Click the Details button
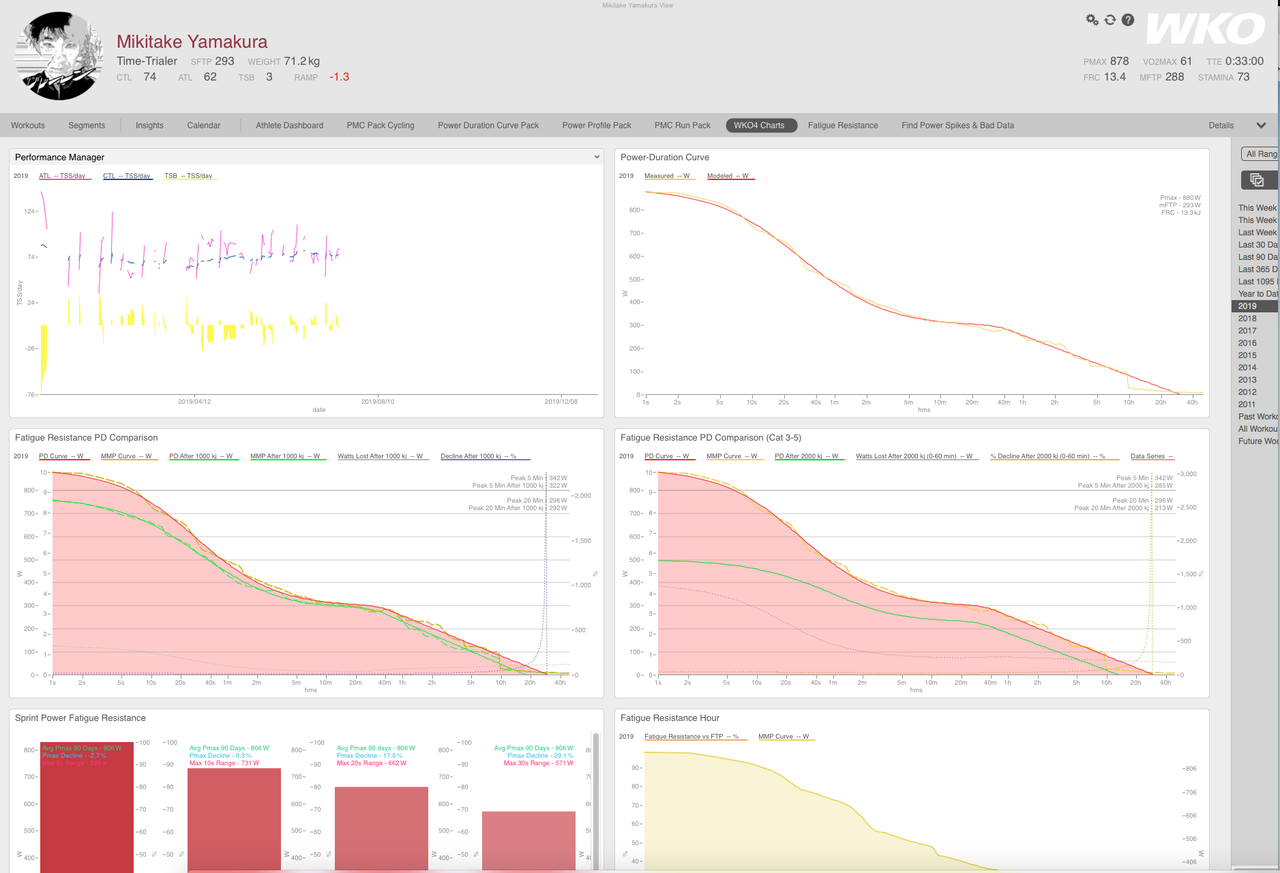This screenshot has height=873, width=1280. (1221, 126)
